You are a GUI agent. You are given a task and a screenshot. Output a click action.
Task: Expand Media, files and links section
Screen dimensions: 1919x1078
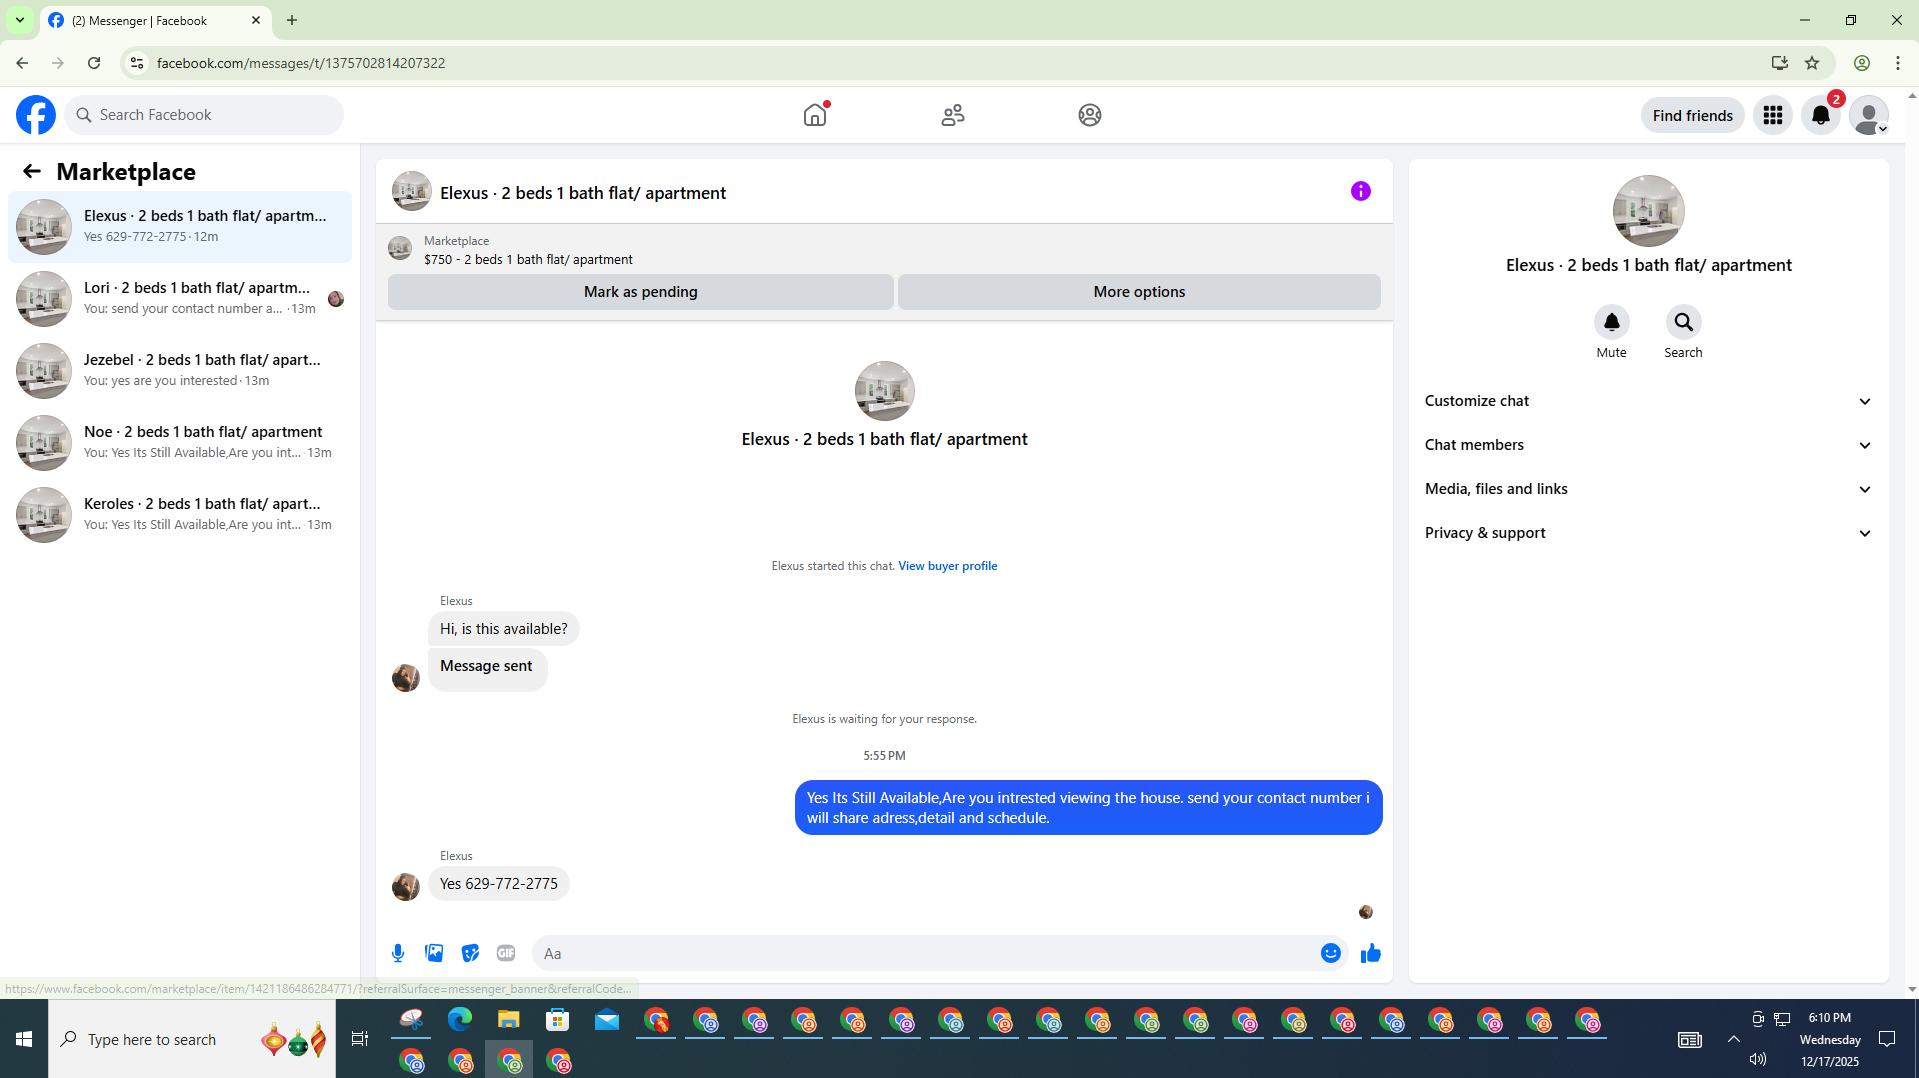[x=1648, y=489]
